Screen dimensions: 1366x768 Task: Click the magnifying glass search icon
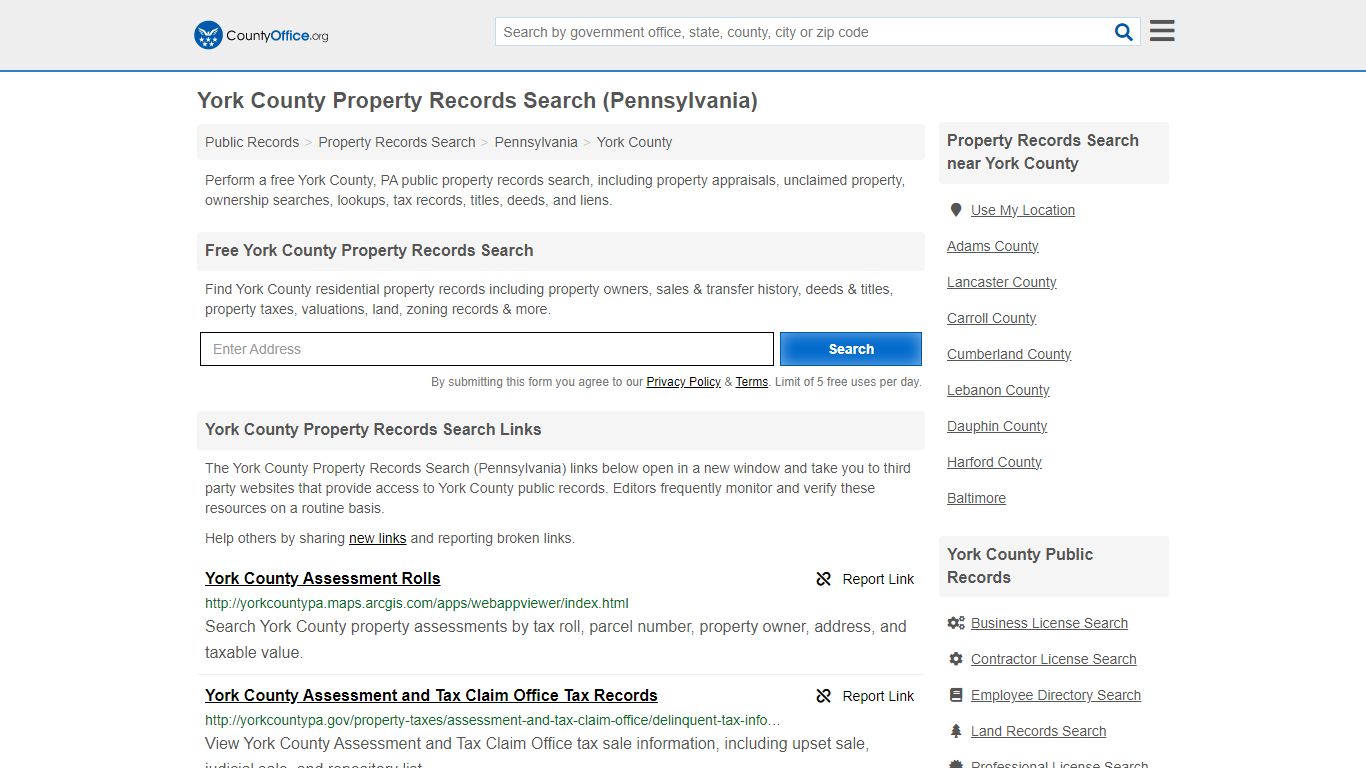tap(1124, 32)
